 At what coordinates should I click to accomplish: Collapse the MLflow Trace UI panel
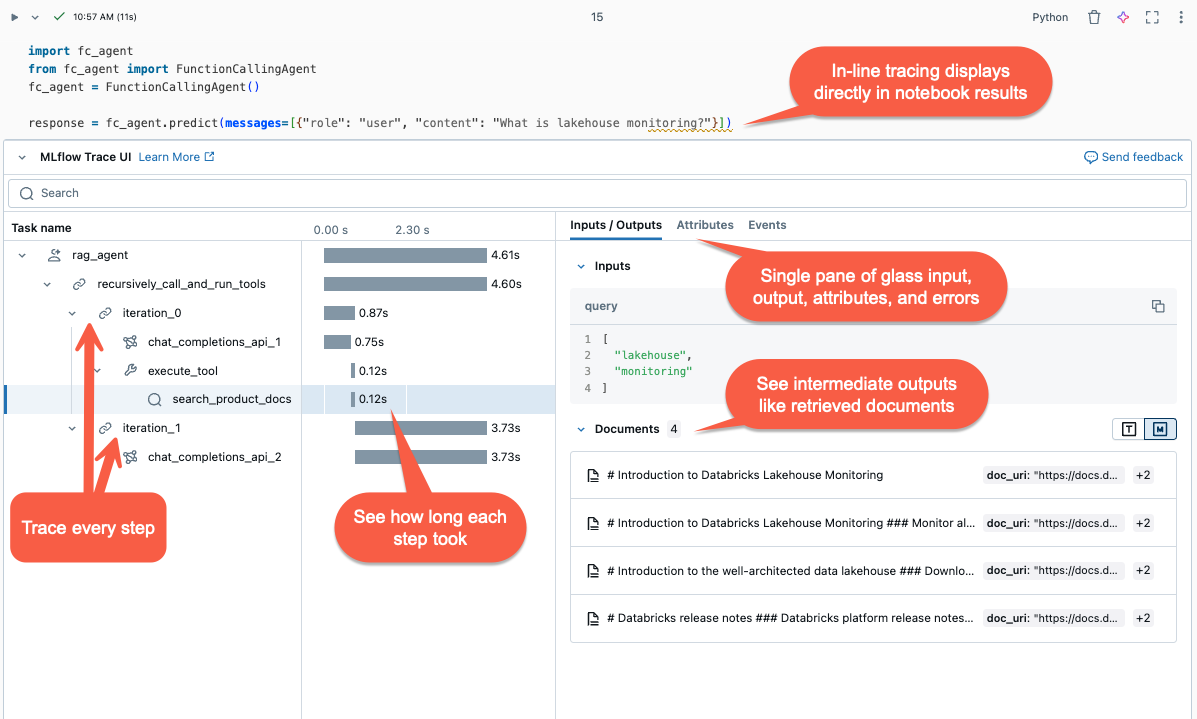pyautogui.click(x=22, y=157)
